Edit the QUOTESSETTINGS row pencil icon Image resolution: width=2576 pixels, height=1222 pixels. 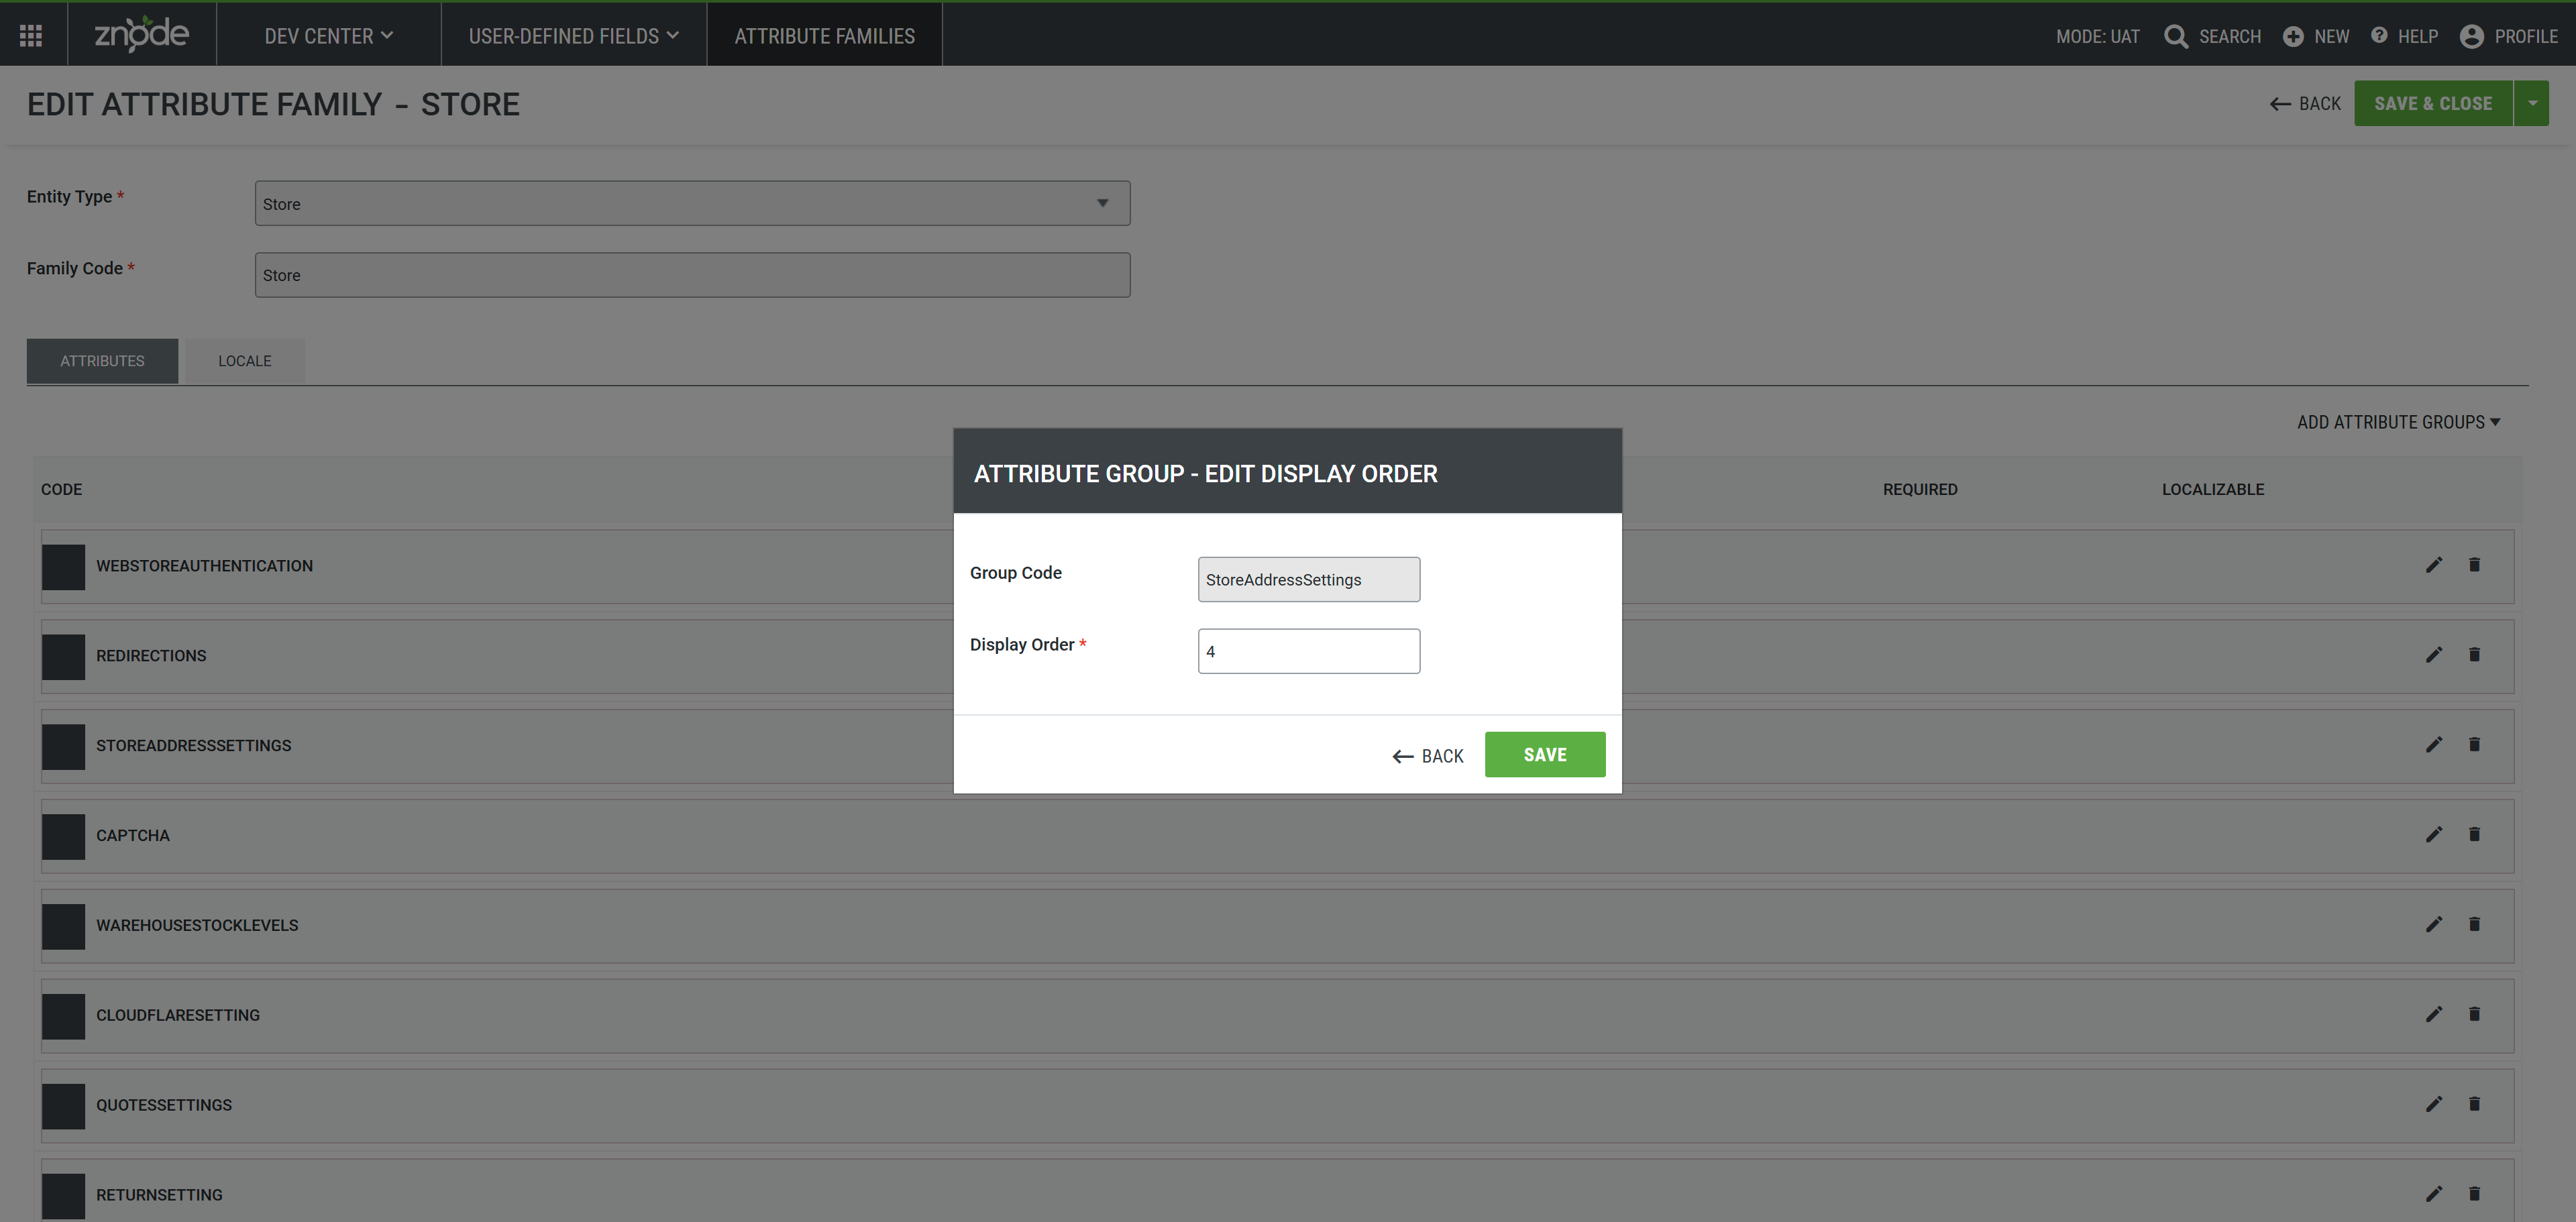tap(2433, 1104)
